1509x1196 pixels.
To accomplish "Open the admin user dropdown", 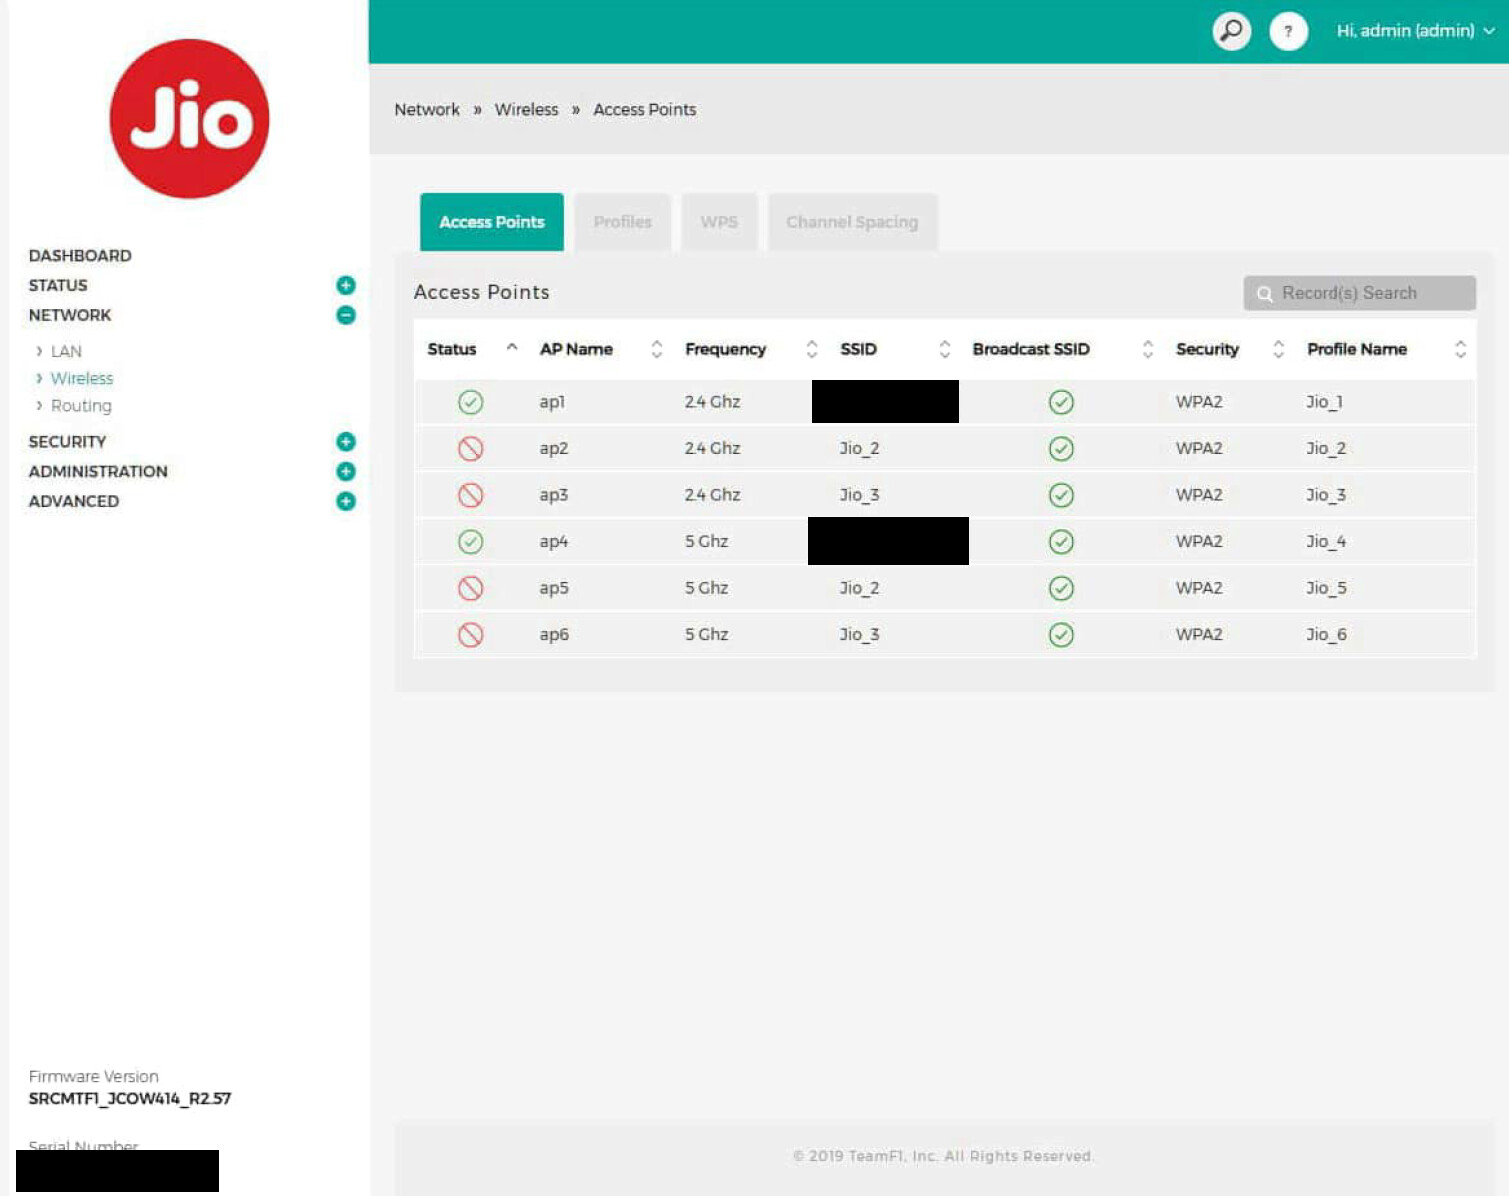I will click(1415, 31).
